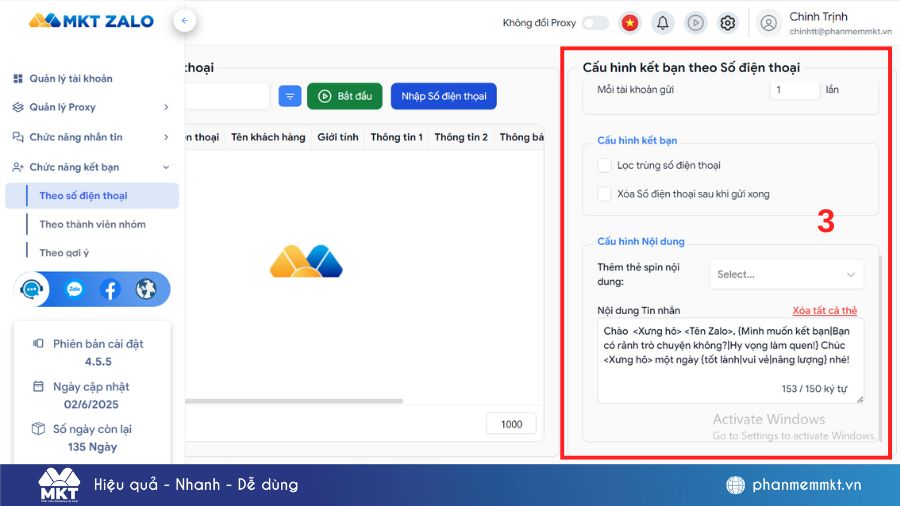This screenshot has height=506, width=900.
Task: Click Thông tin 1 column header
Action: coord(396,137)
